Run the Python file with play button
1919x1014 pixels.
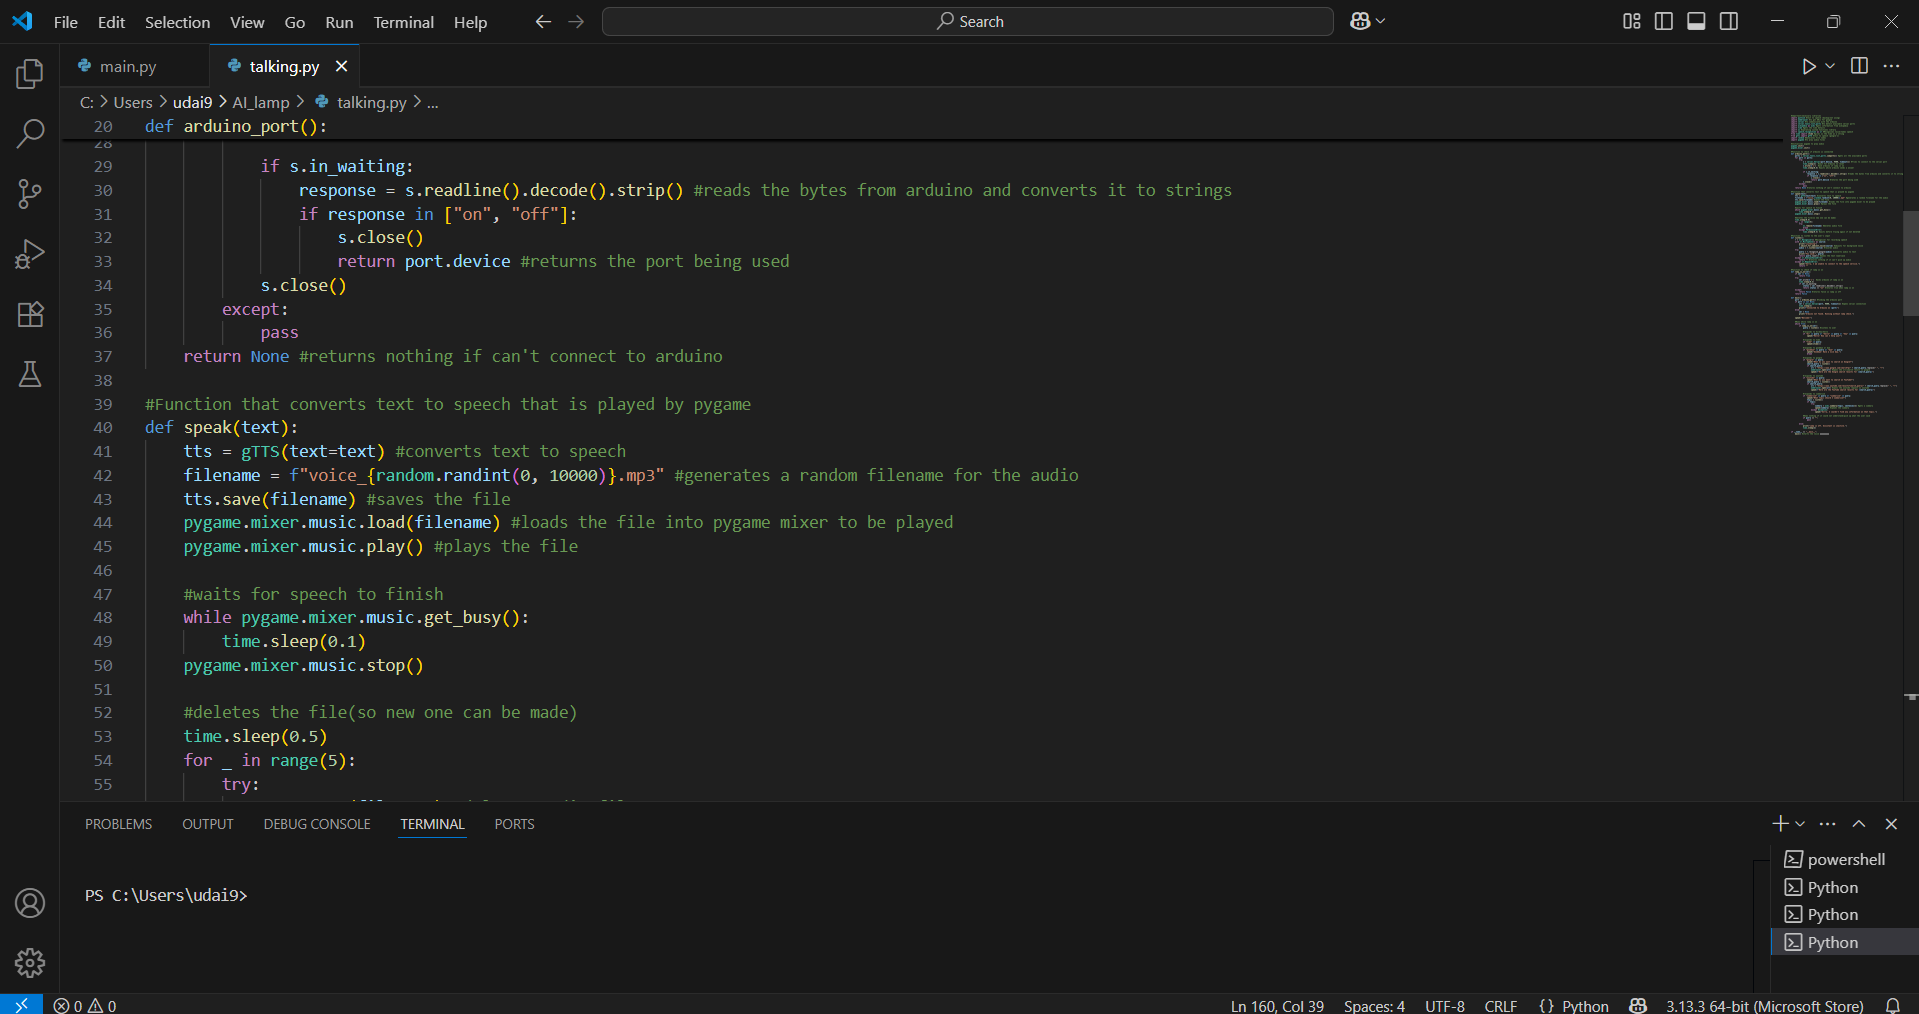pyautogui.click(x=1808, y=66)
